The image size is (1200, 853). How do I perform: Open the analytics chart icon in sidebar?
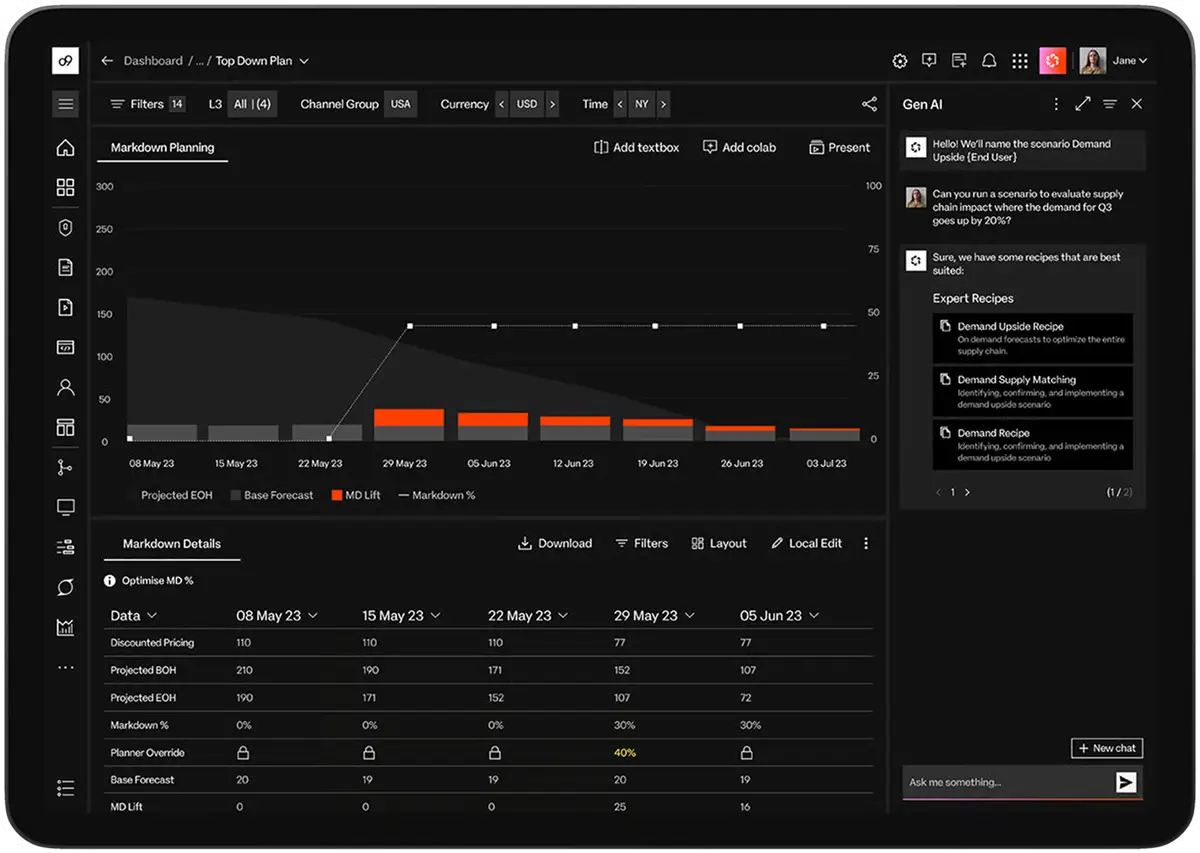coord(66,627)
